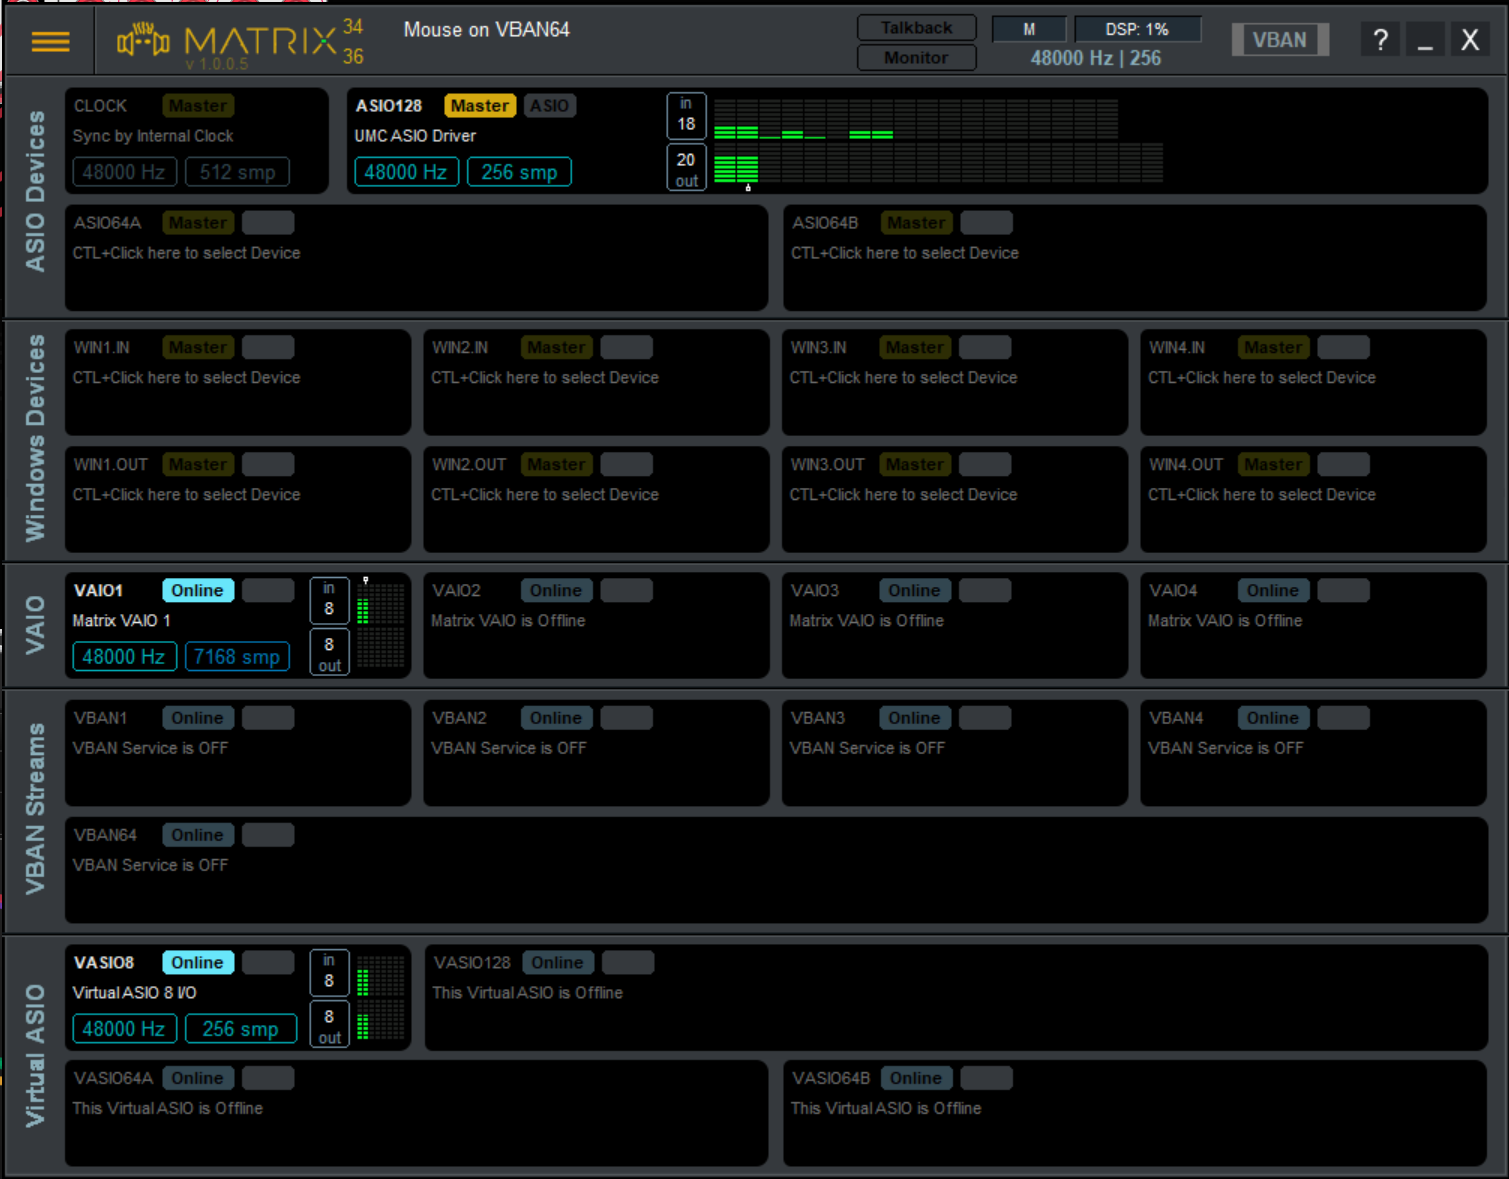Viewport: 1509px width, 1179px height.
Task: Select device for WIN1.IN slot
Action: [187, 378]
